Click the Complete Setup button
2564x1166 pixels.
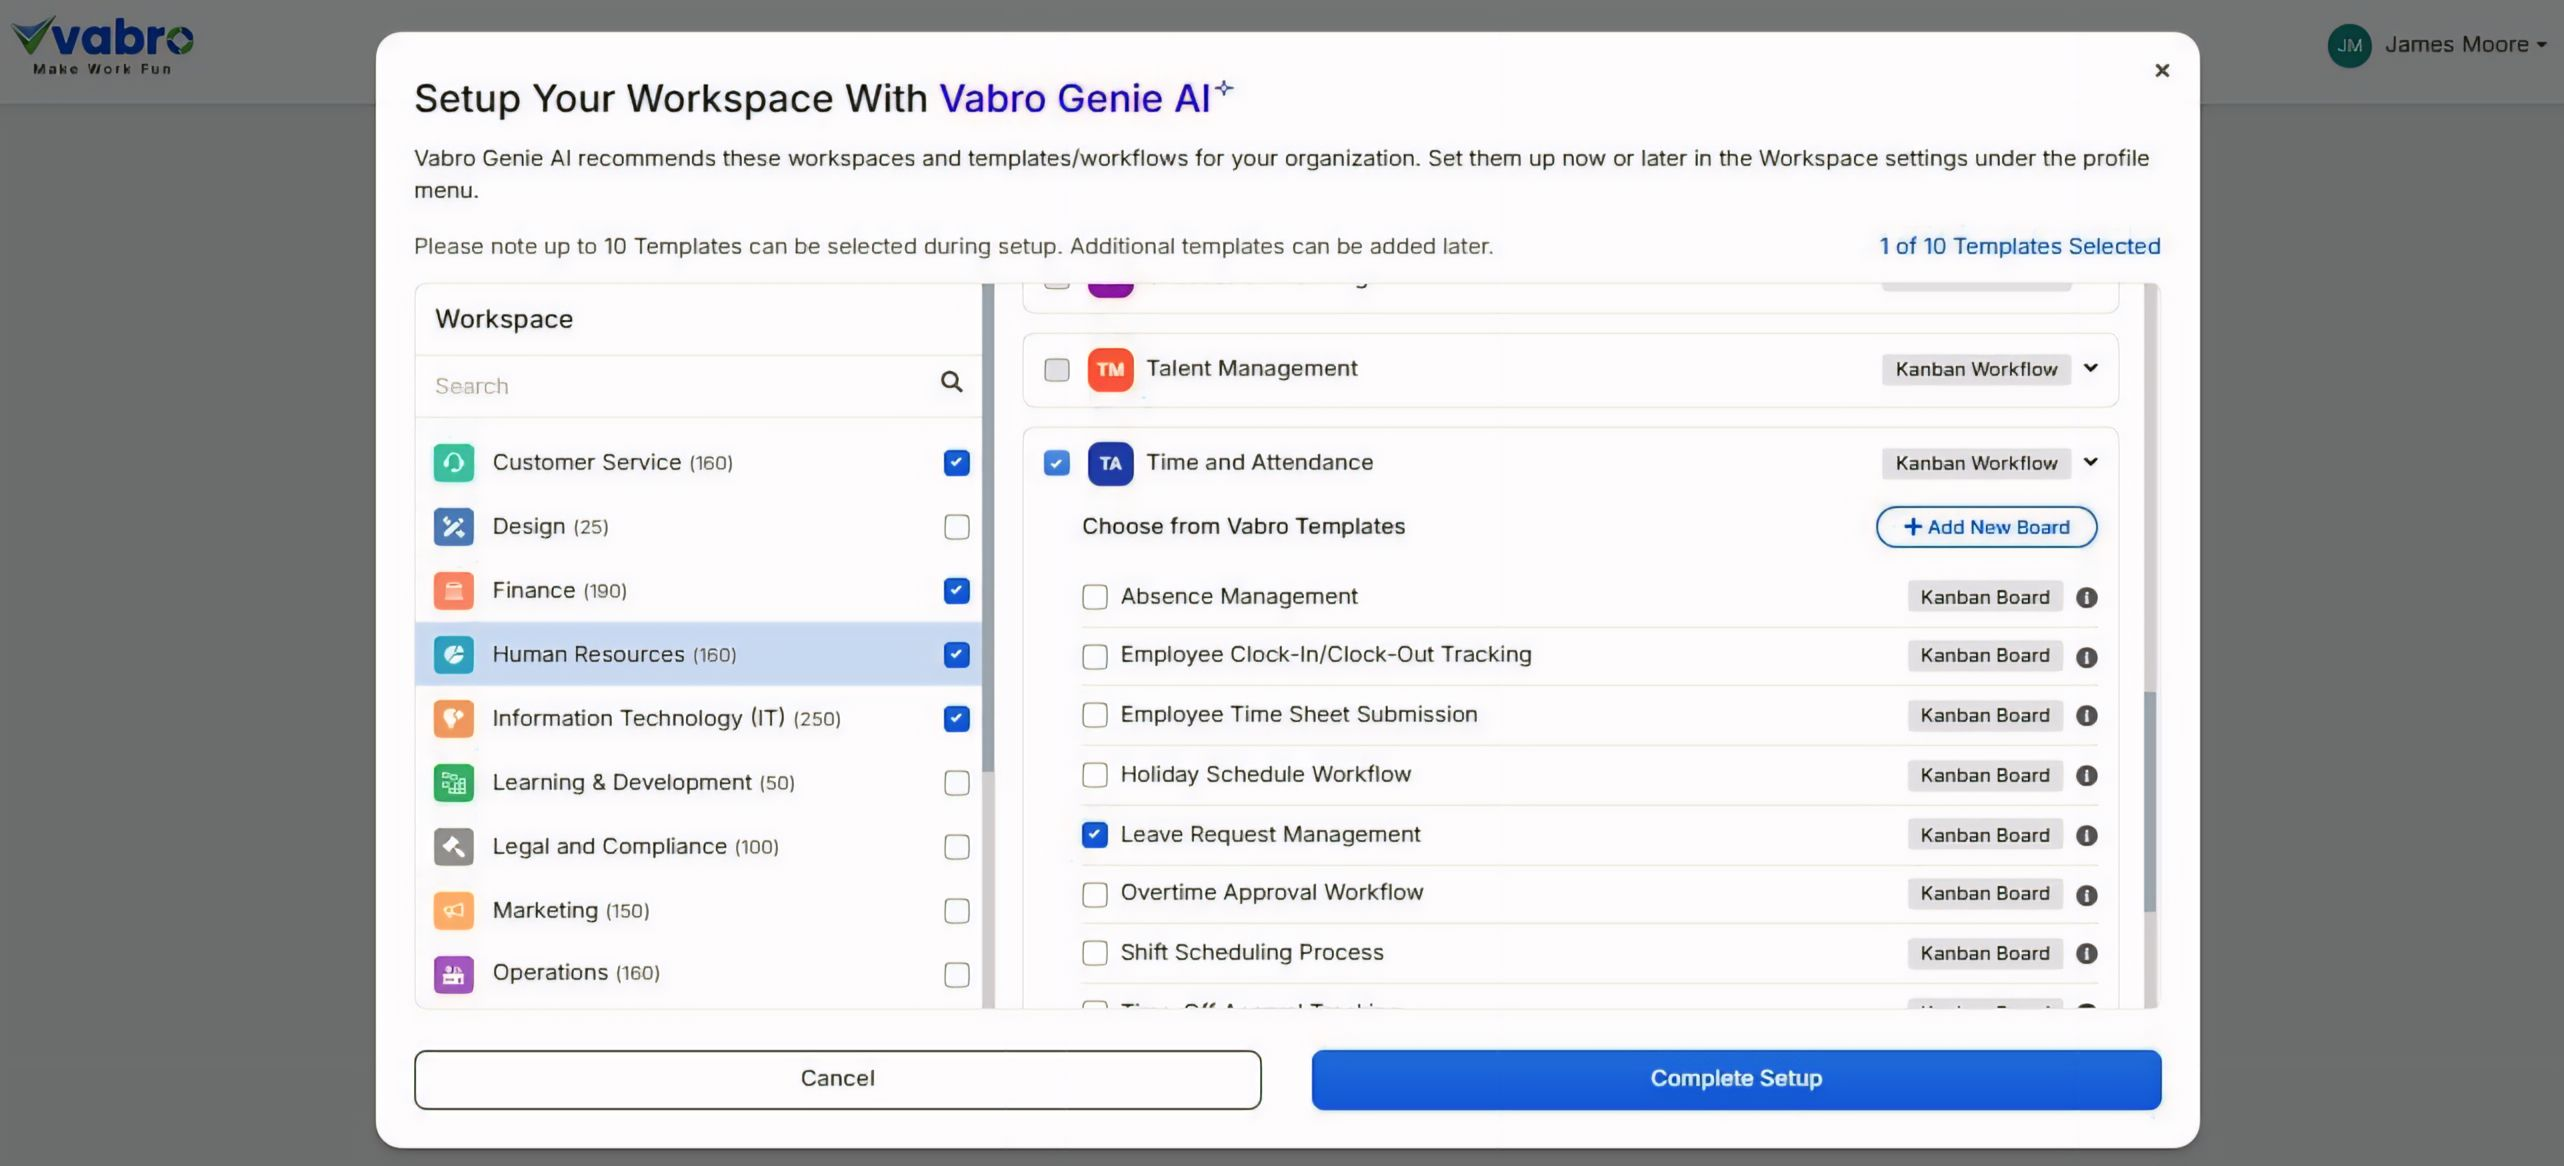coord(1736,1079)
